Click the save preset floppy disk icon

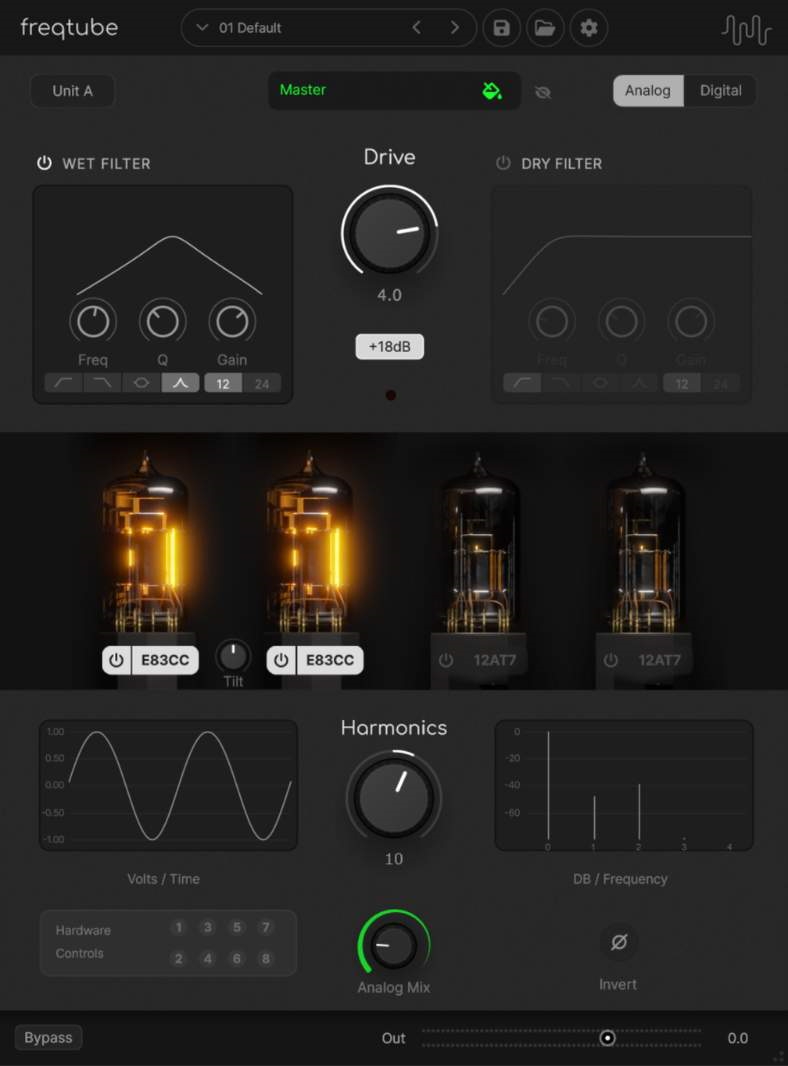pos(501,28)
